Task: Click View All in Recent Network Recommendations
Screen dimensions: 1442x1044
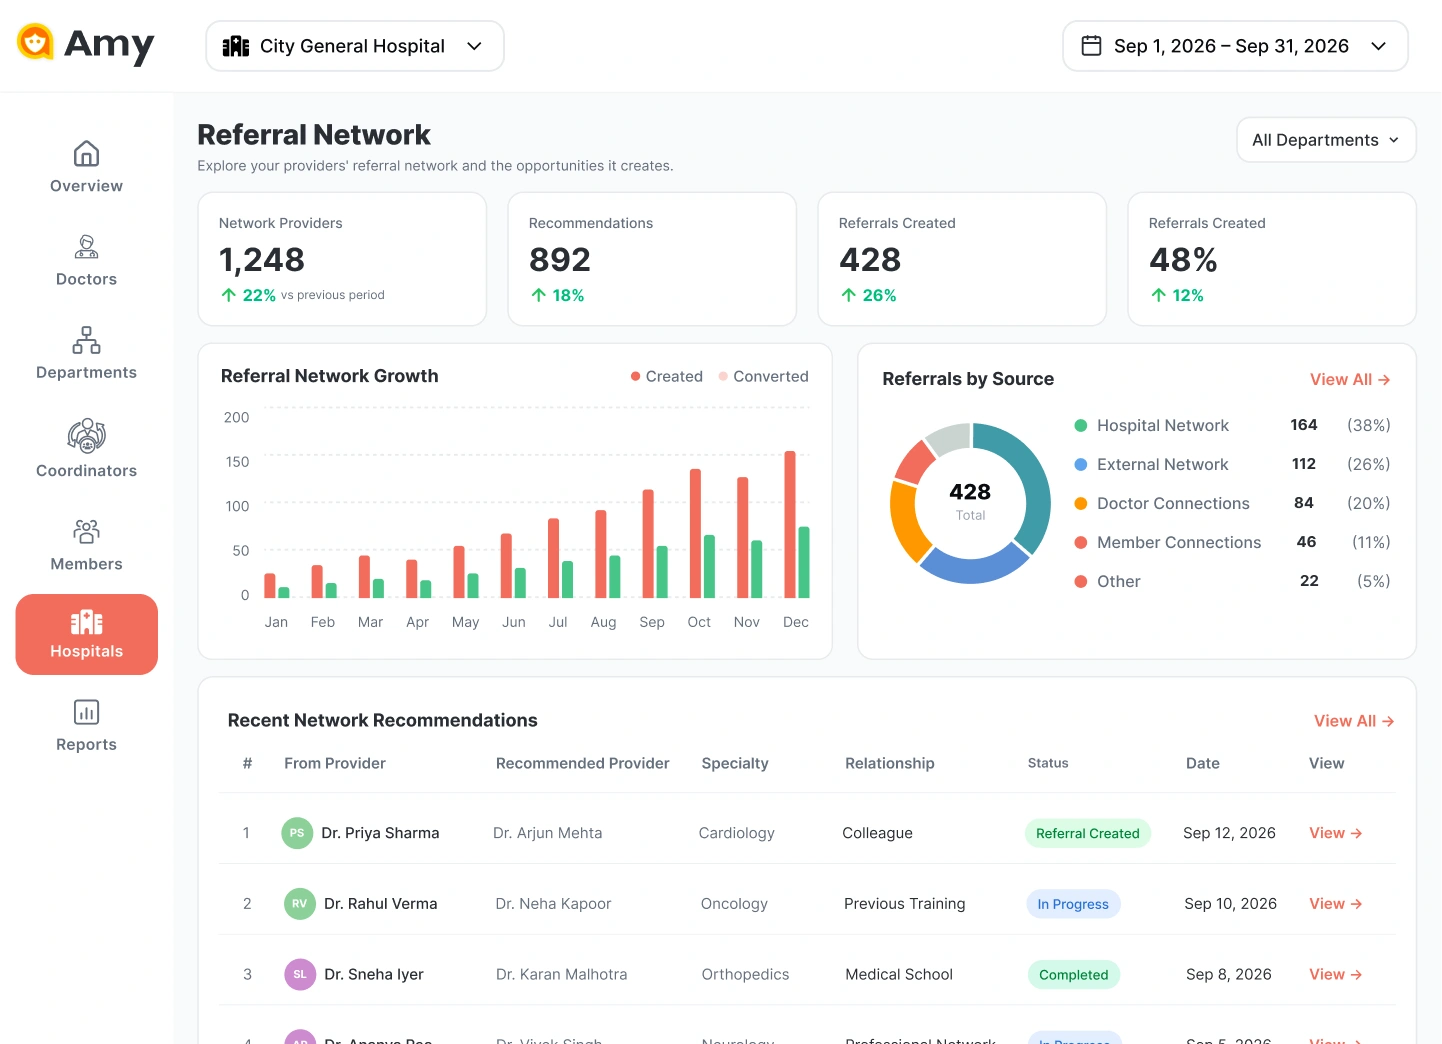Action: (1354, 721)
